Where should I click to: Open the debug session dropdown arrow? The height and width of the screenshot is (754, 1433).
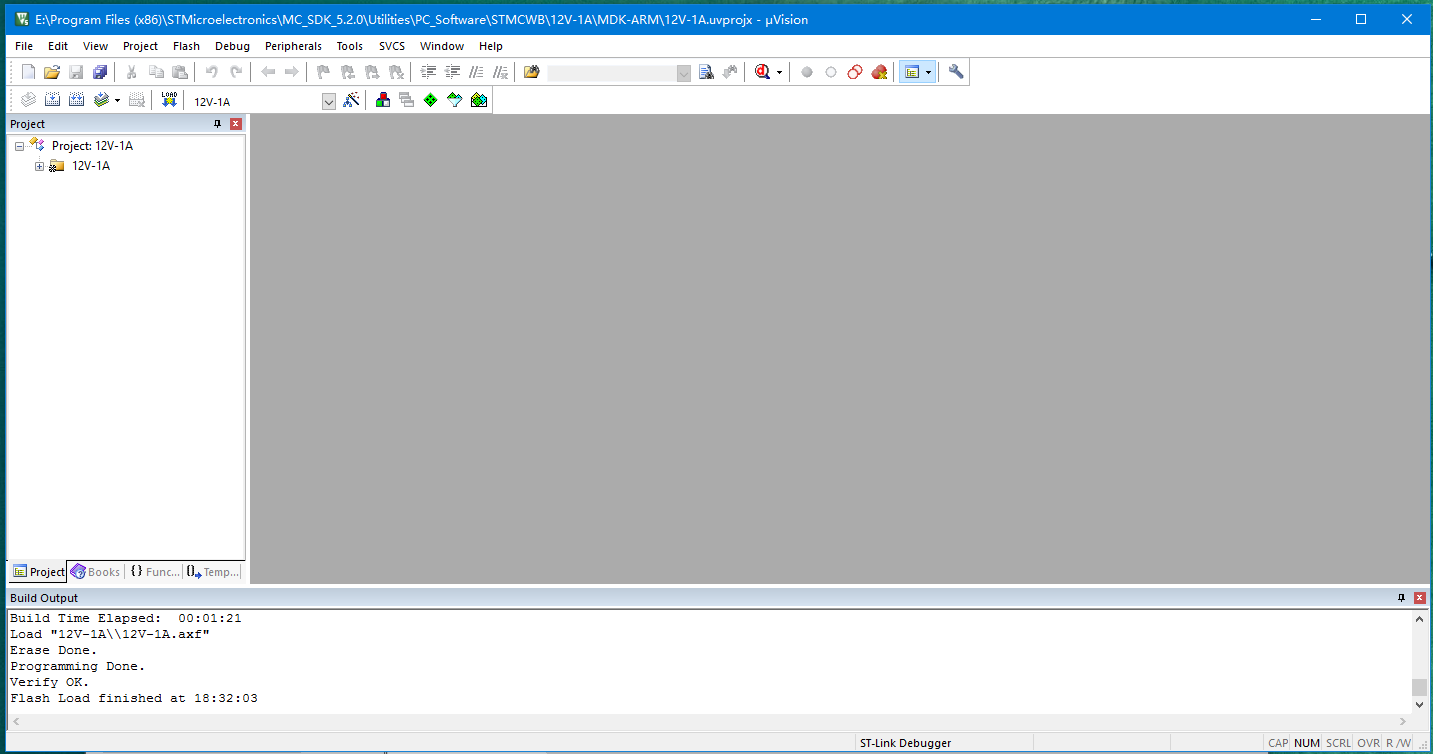pyautogui.click(x=779, y=72)
